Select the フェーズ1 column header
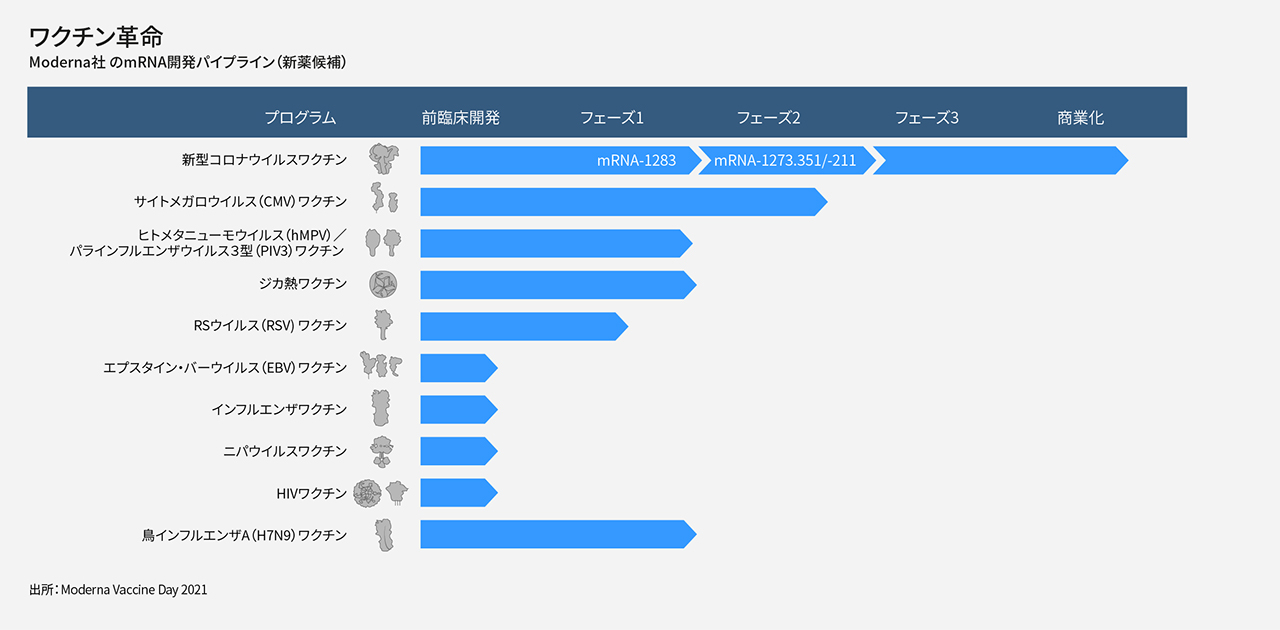This screenshot has height=630, width=1280. click(x=611, y=118)
